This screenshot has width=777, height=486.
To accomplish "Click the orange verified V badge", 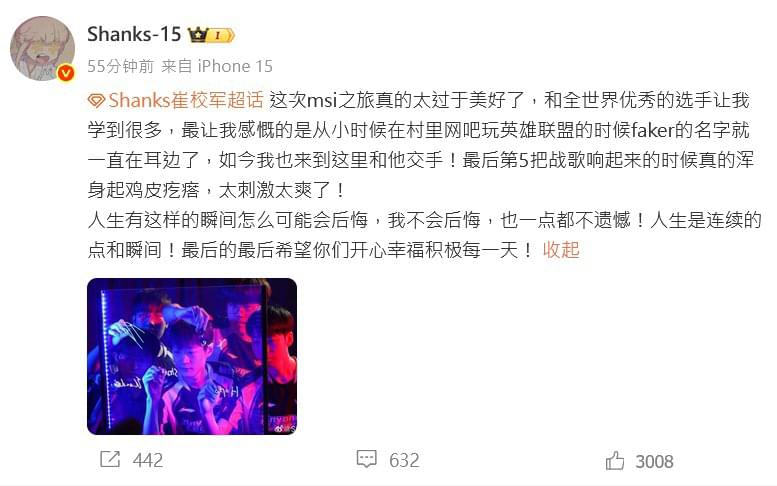I will (x=66, y=73).
